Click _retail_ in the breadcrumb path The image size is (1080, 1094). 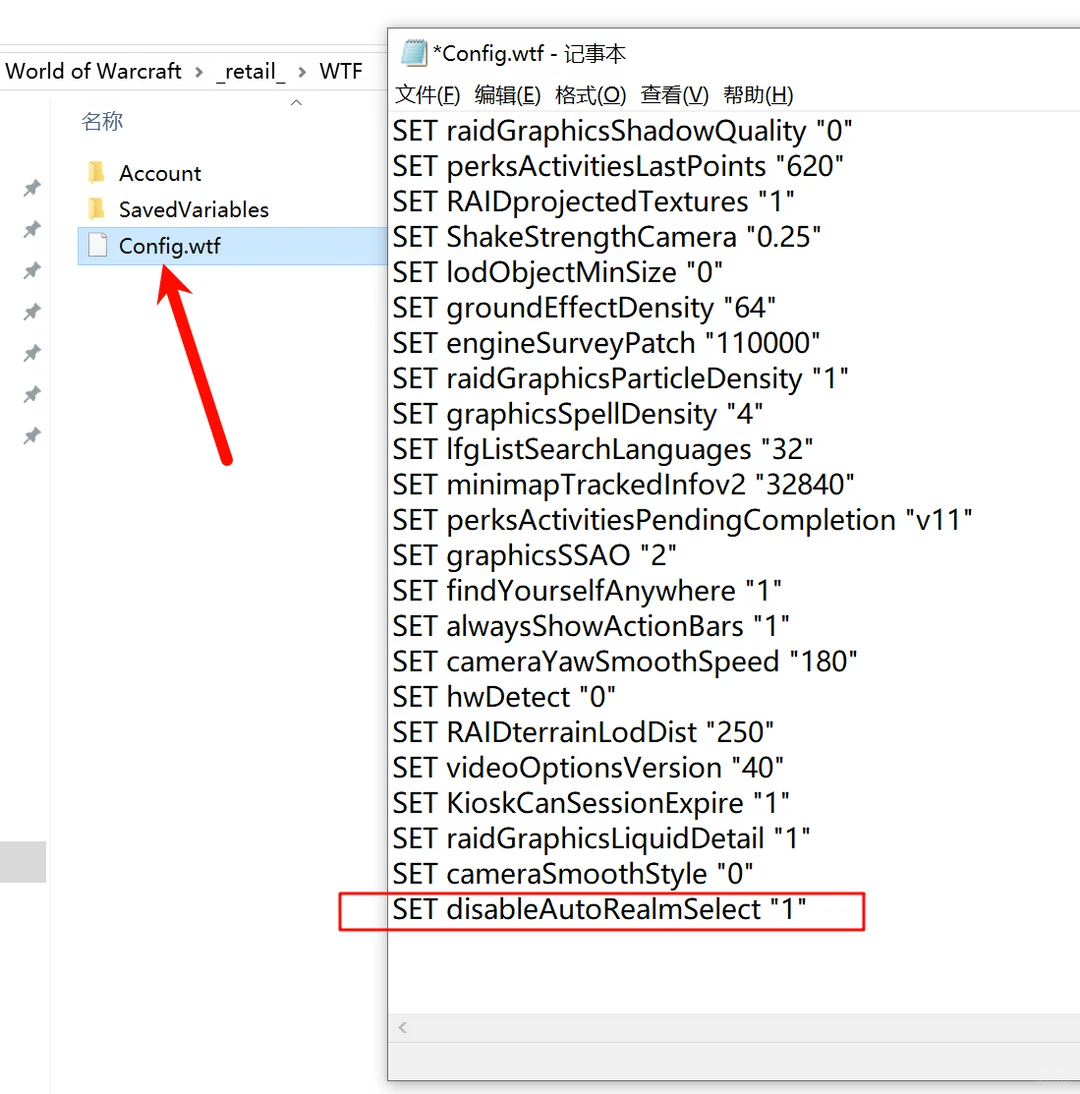(250, 71)
